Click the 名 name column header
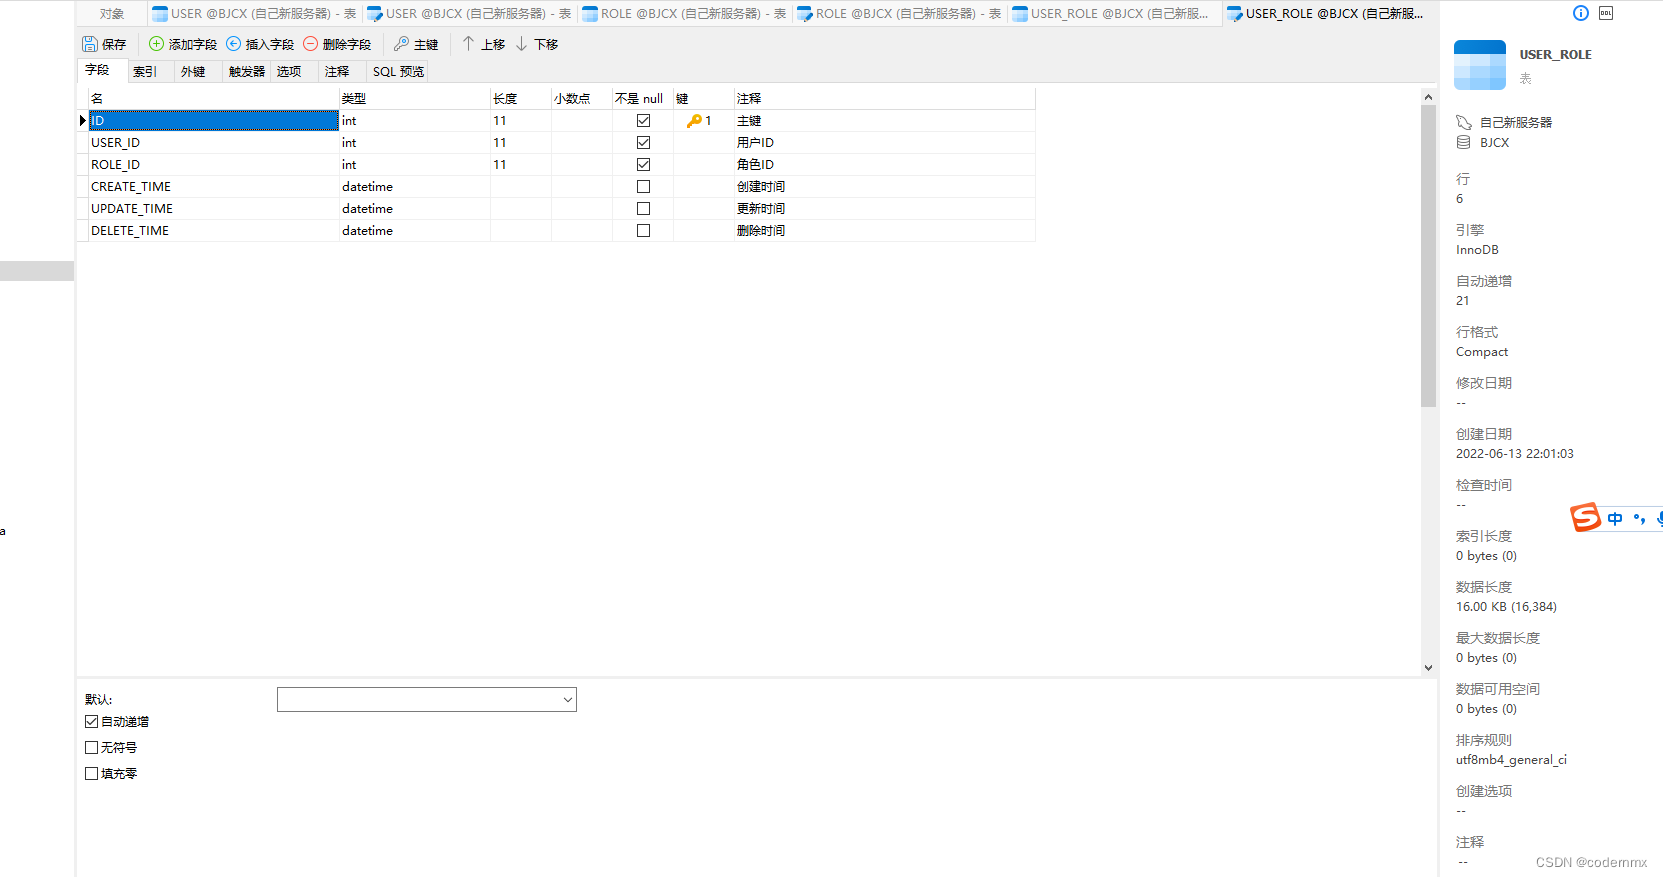 [x=214, y=98]
